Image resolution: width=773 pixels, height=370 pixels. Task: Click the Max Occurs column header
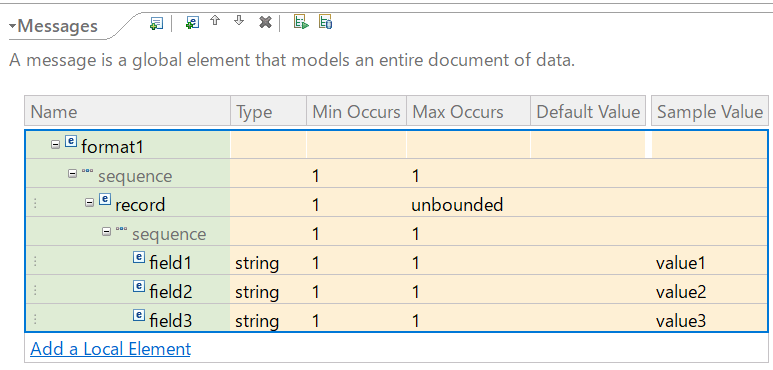coord(468,112)
